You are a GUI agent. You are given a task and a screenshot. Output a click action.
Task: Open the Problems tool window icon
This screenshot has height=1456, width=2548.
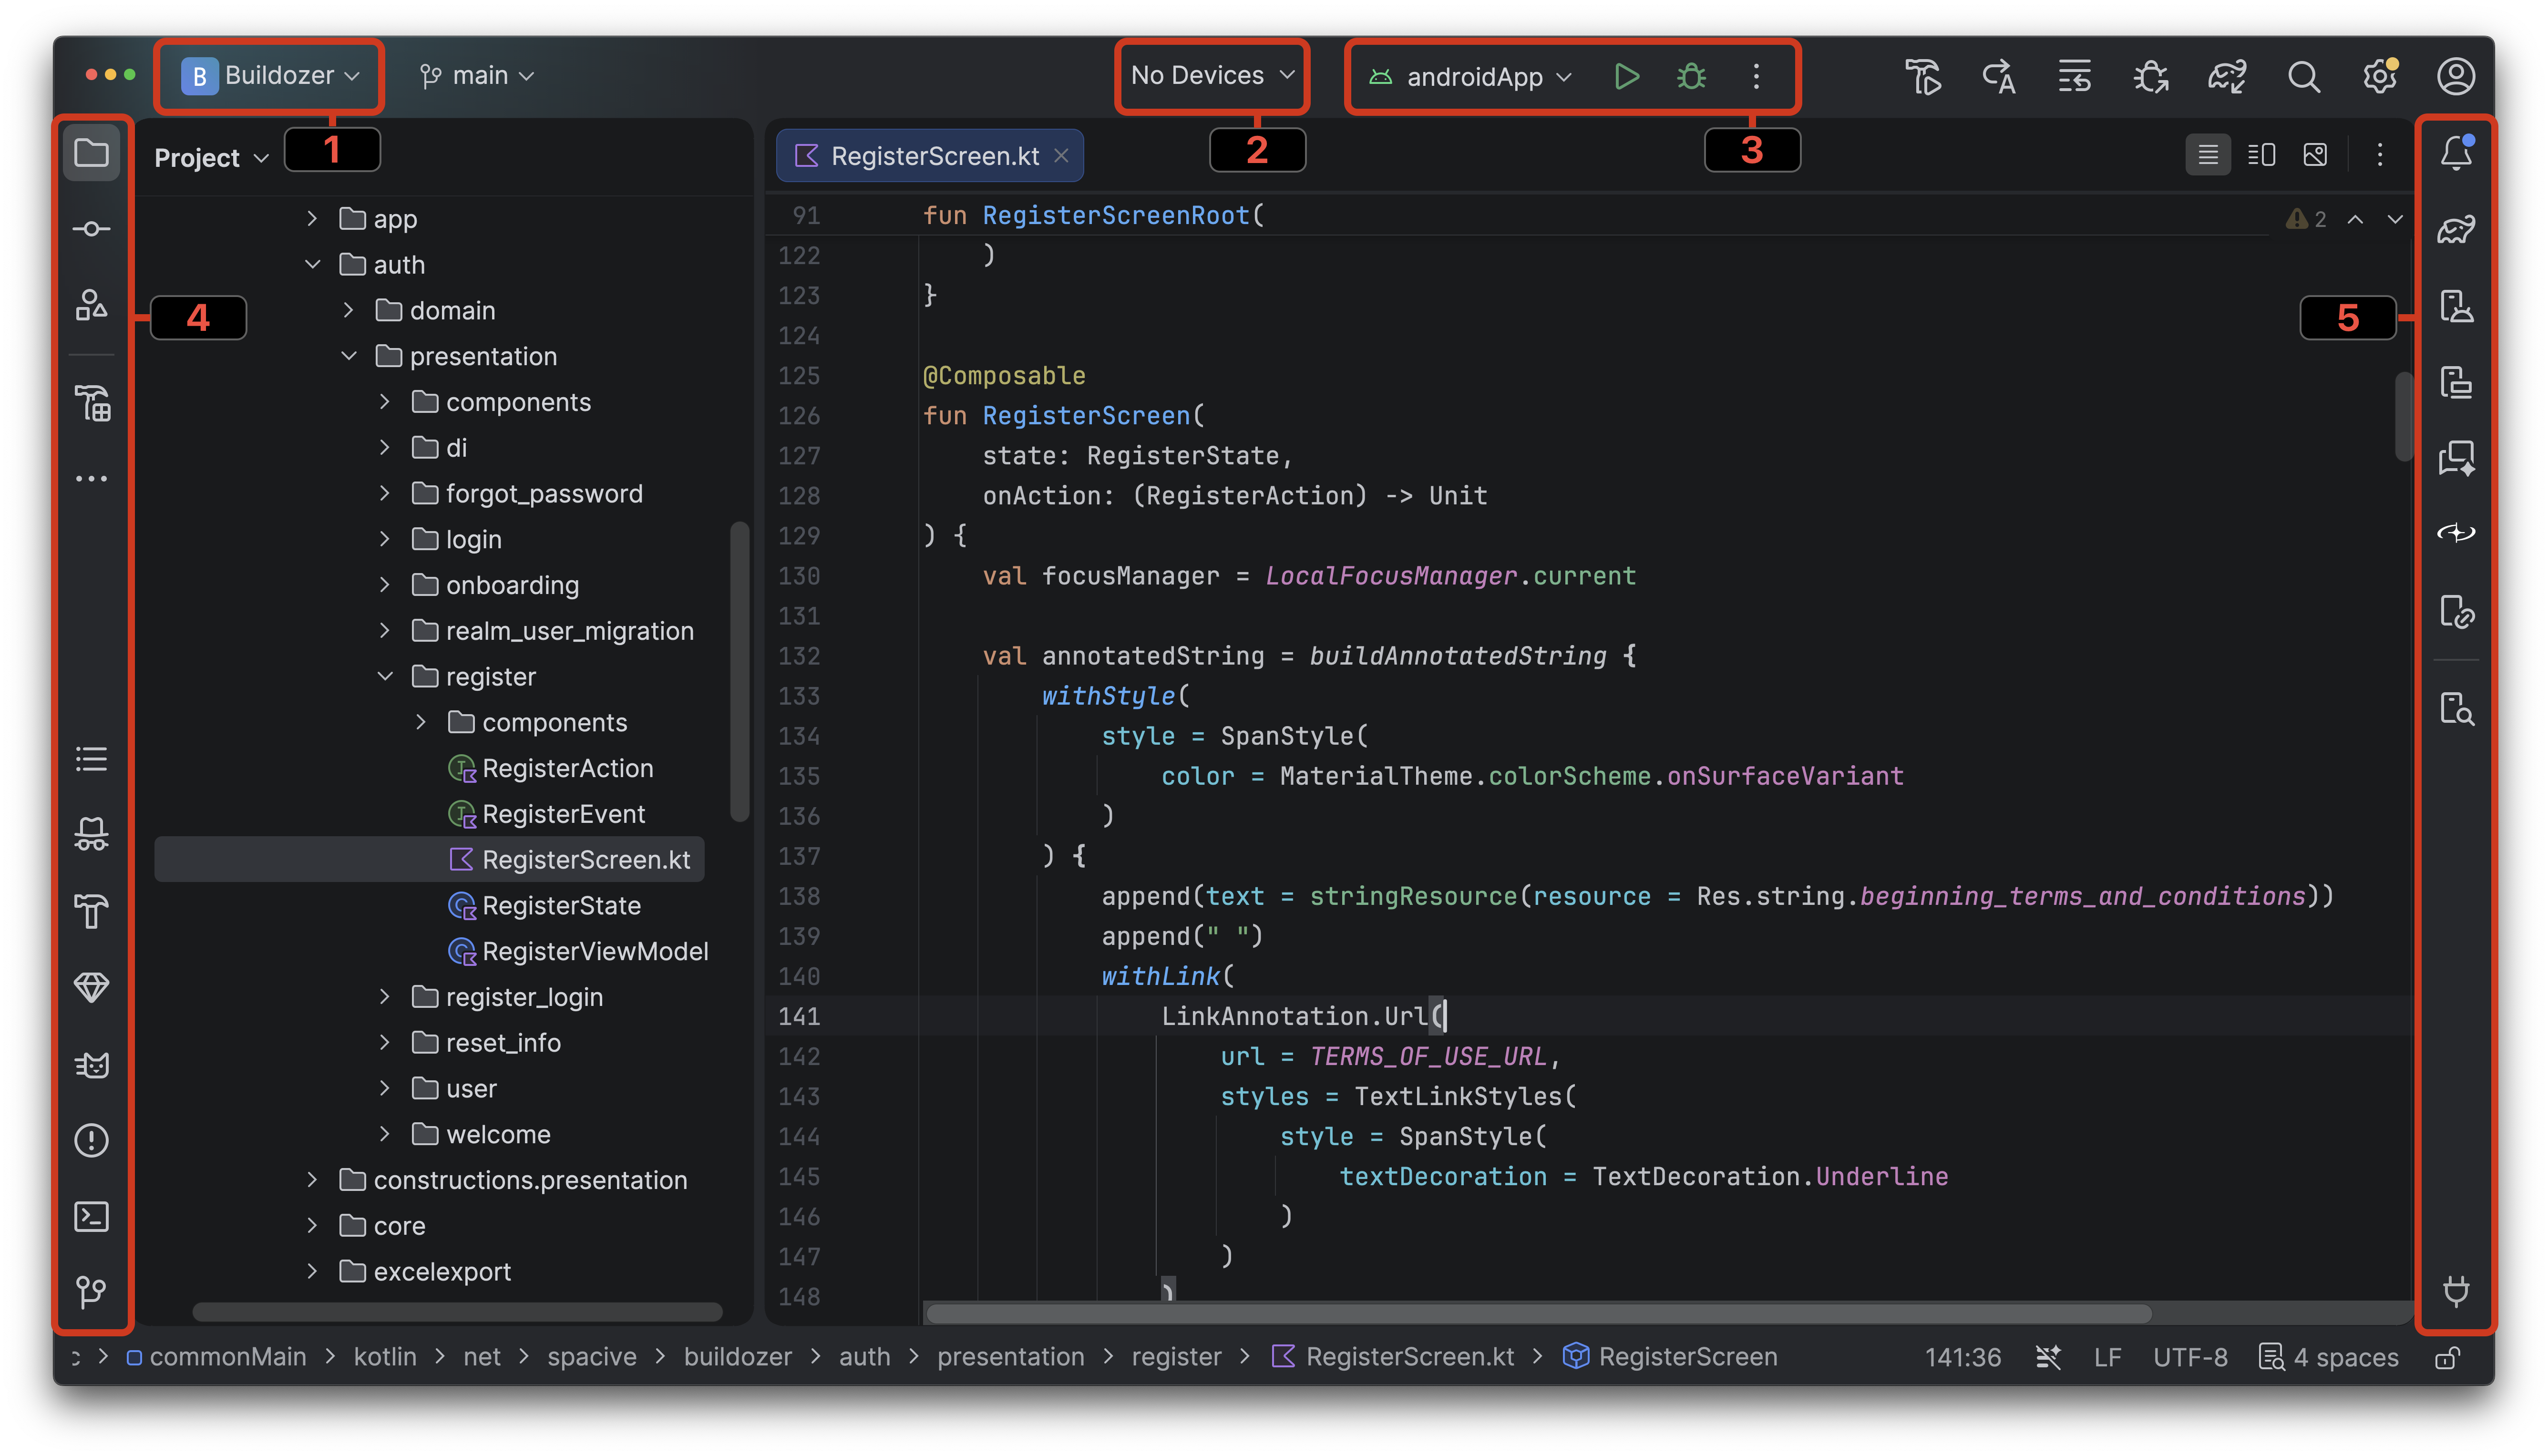tap(91, 1140)
